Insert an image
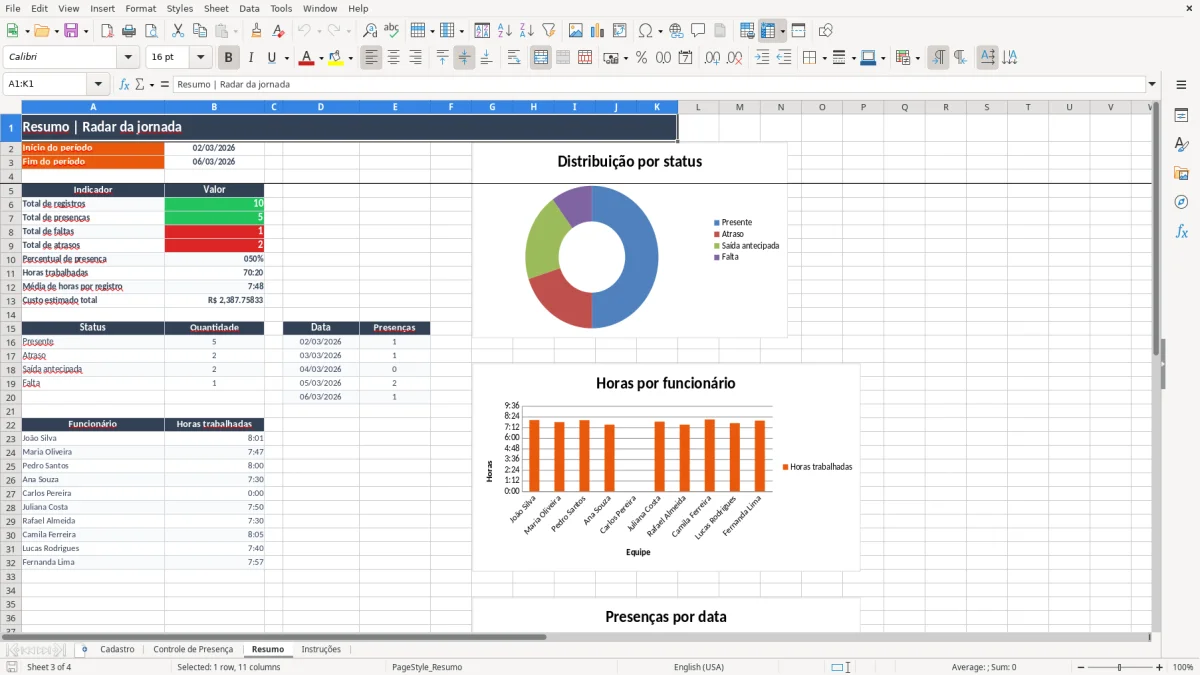 (576, 31)
